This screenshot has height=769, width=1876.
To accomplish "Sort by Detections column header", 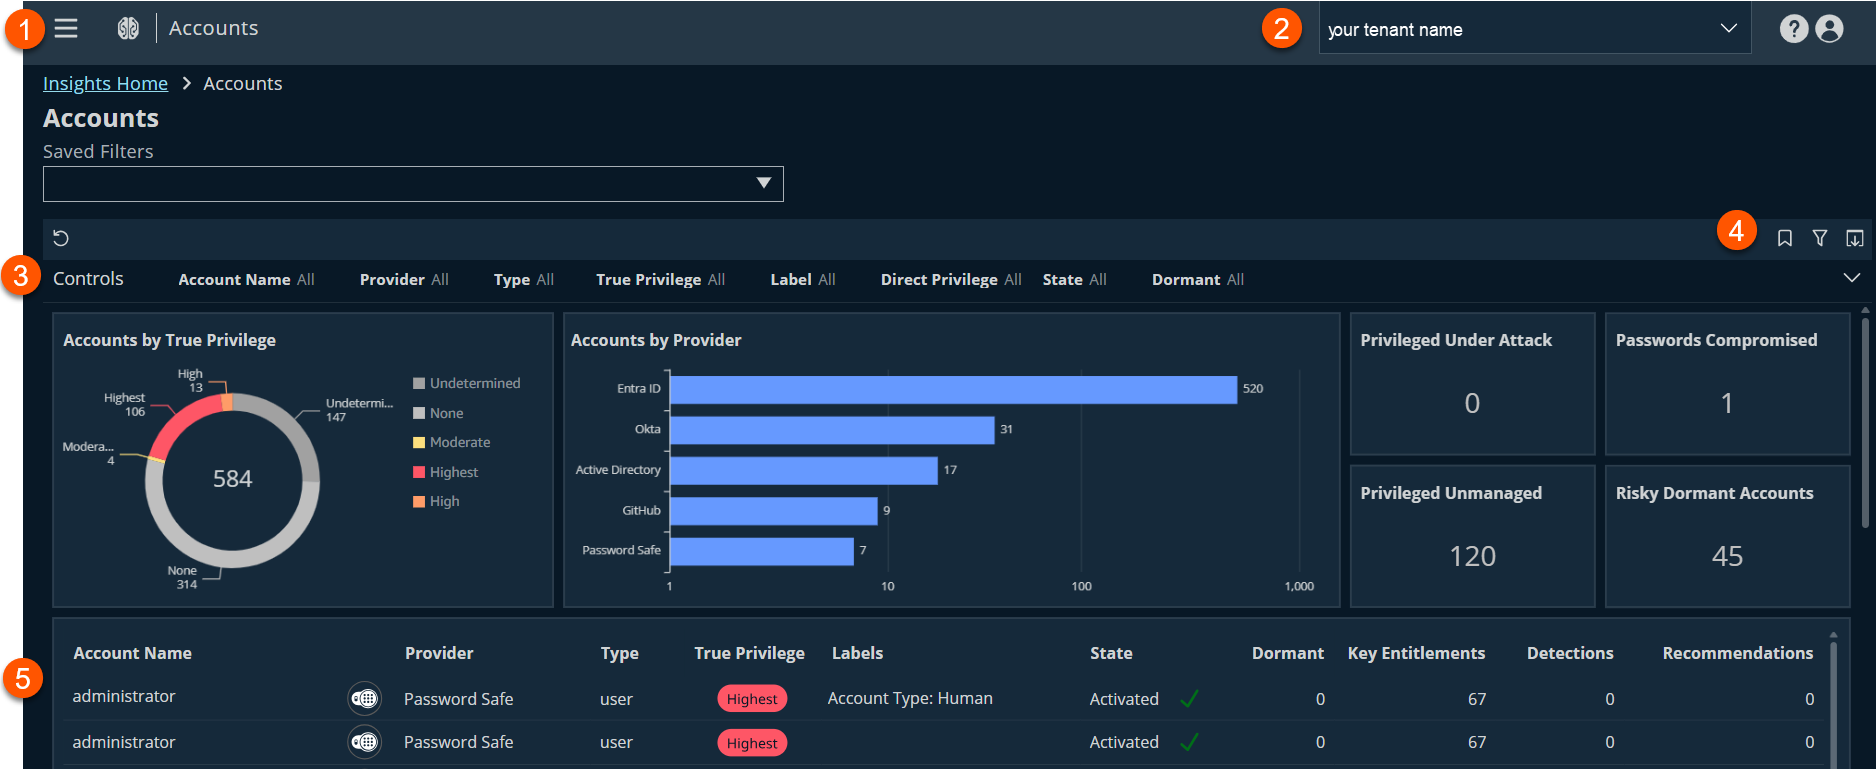I will (1570, 653).
